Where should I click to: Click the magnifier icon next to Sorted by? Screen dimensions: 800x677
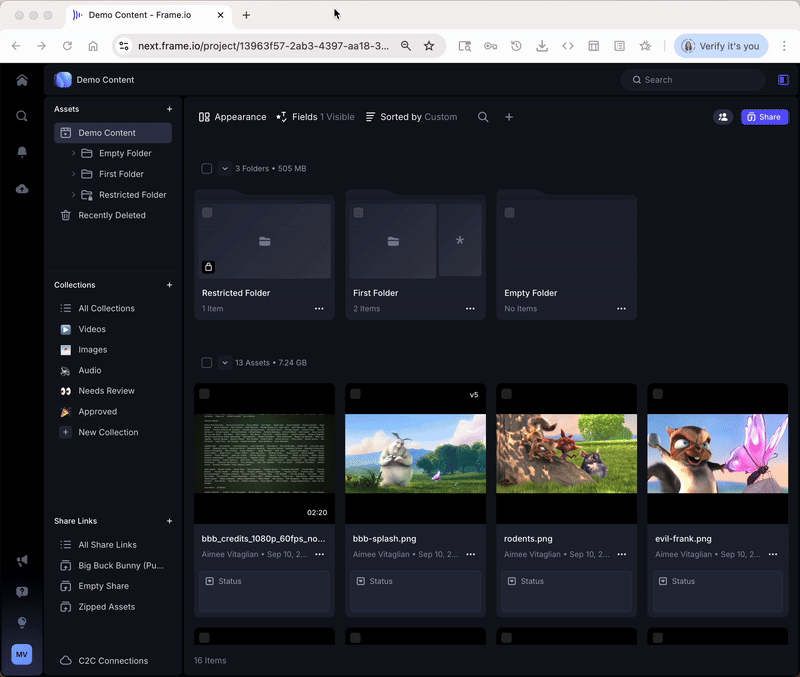pyautogui.click(x=483, y=117)
